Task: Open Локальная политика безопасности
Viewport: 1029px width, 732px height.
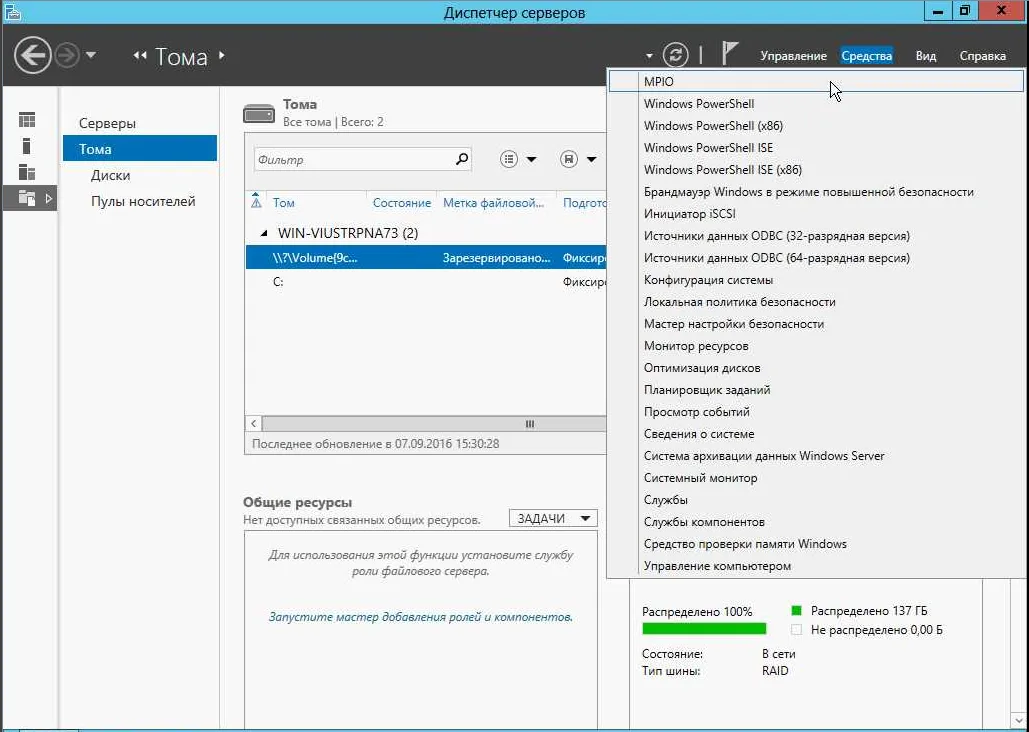Action: tap(816, 301)
